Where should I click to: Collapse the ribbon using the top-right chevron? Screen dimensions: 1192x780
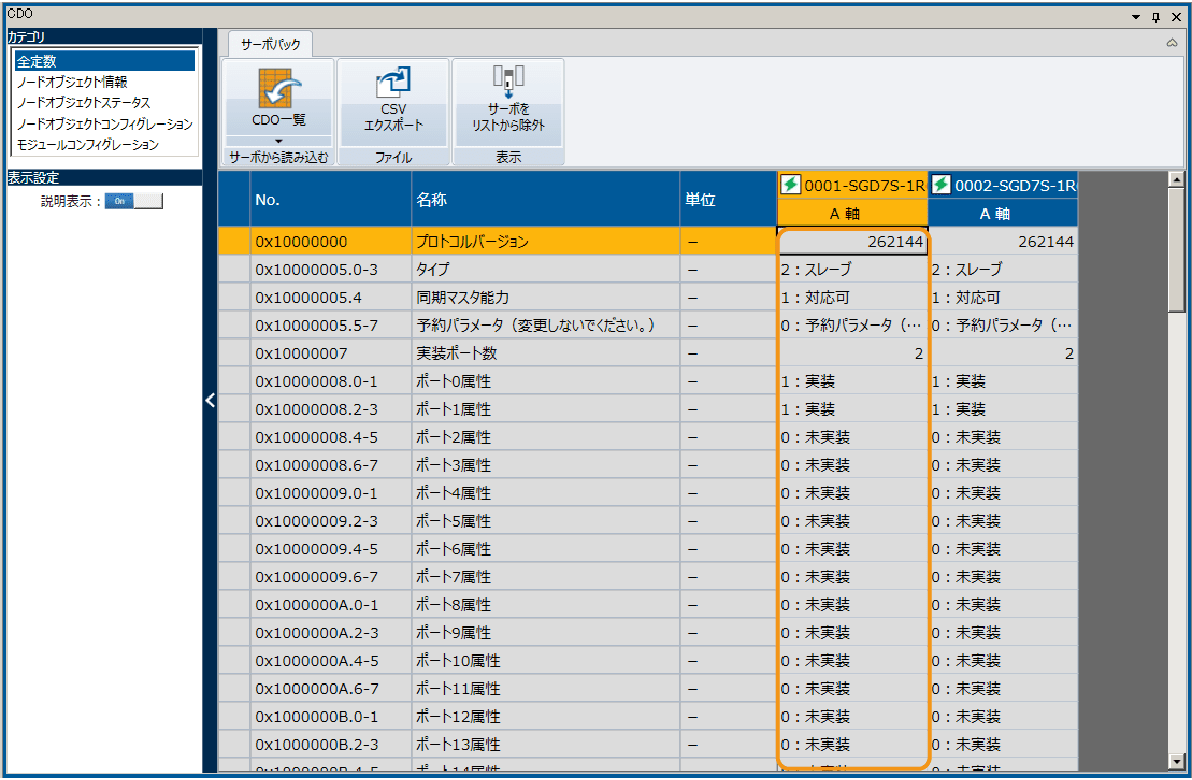(x=1171, y=43)
